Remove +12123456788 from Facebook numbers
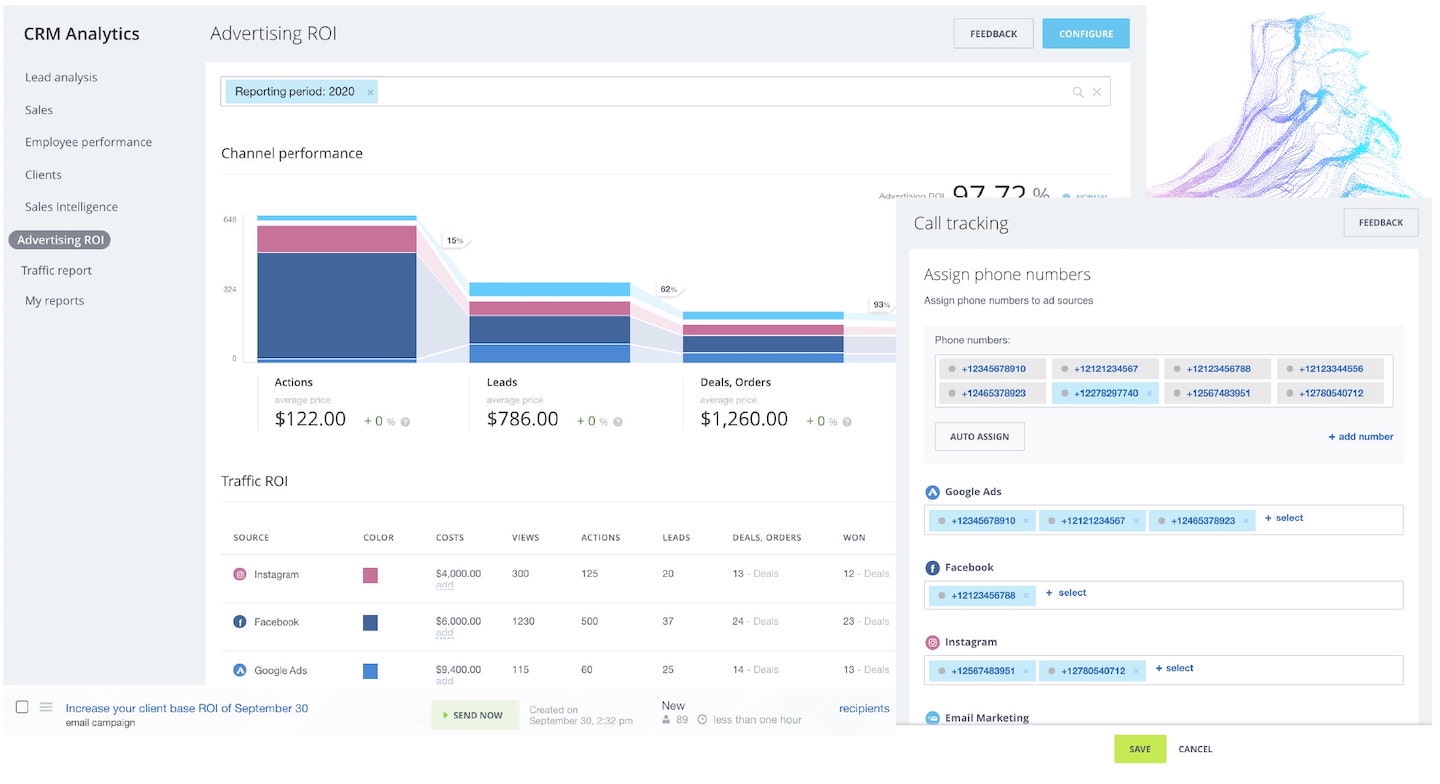The image size is (1440, 784). (1025, 596)
